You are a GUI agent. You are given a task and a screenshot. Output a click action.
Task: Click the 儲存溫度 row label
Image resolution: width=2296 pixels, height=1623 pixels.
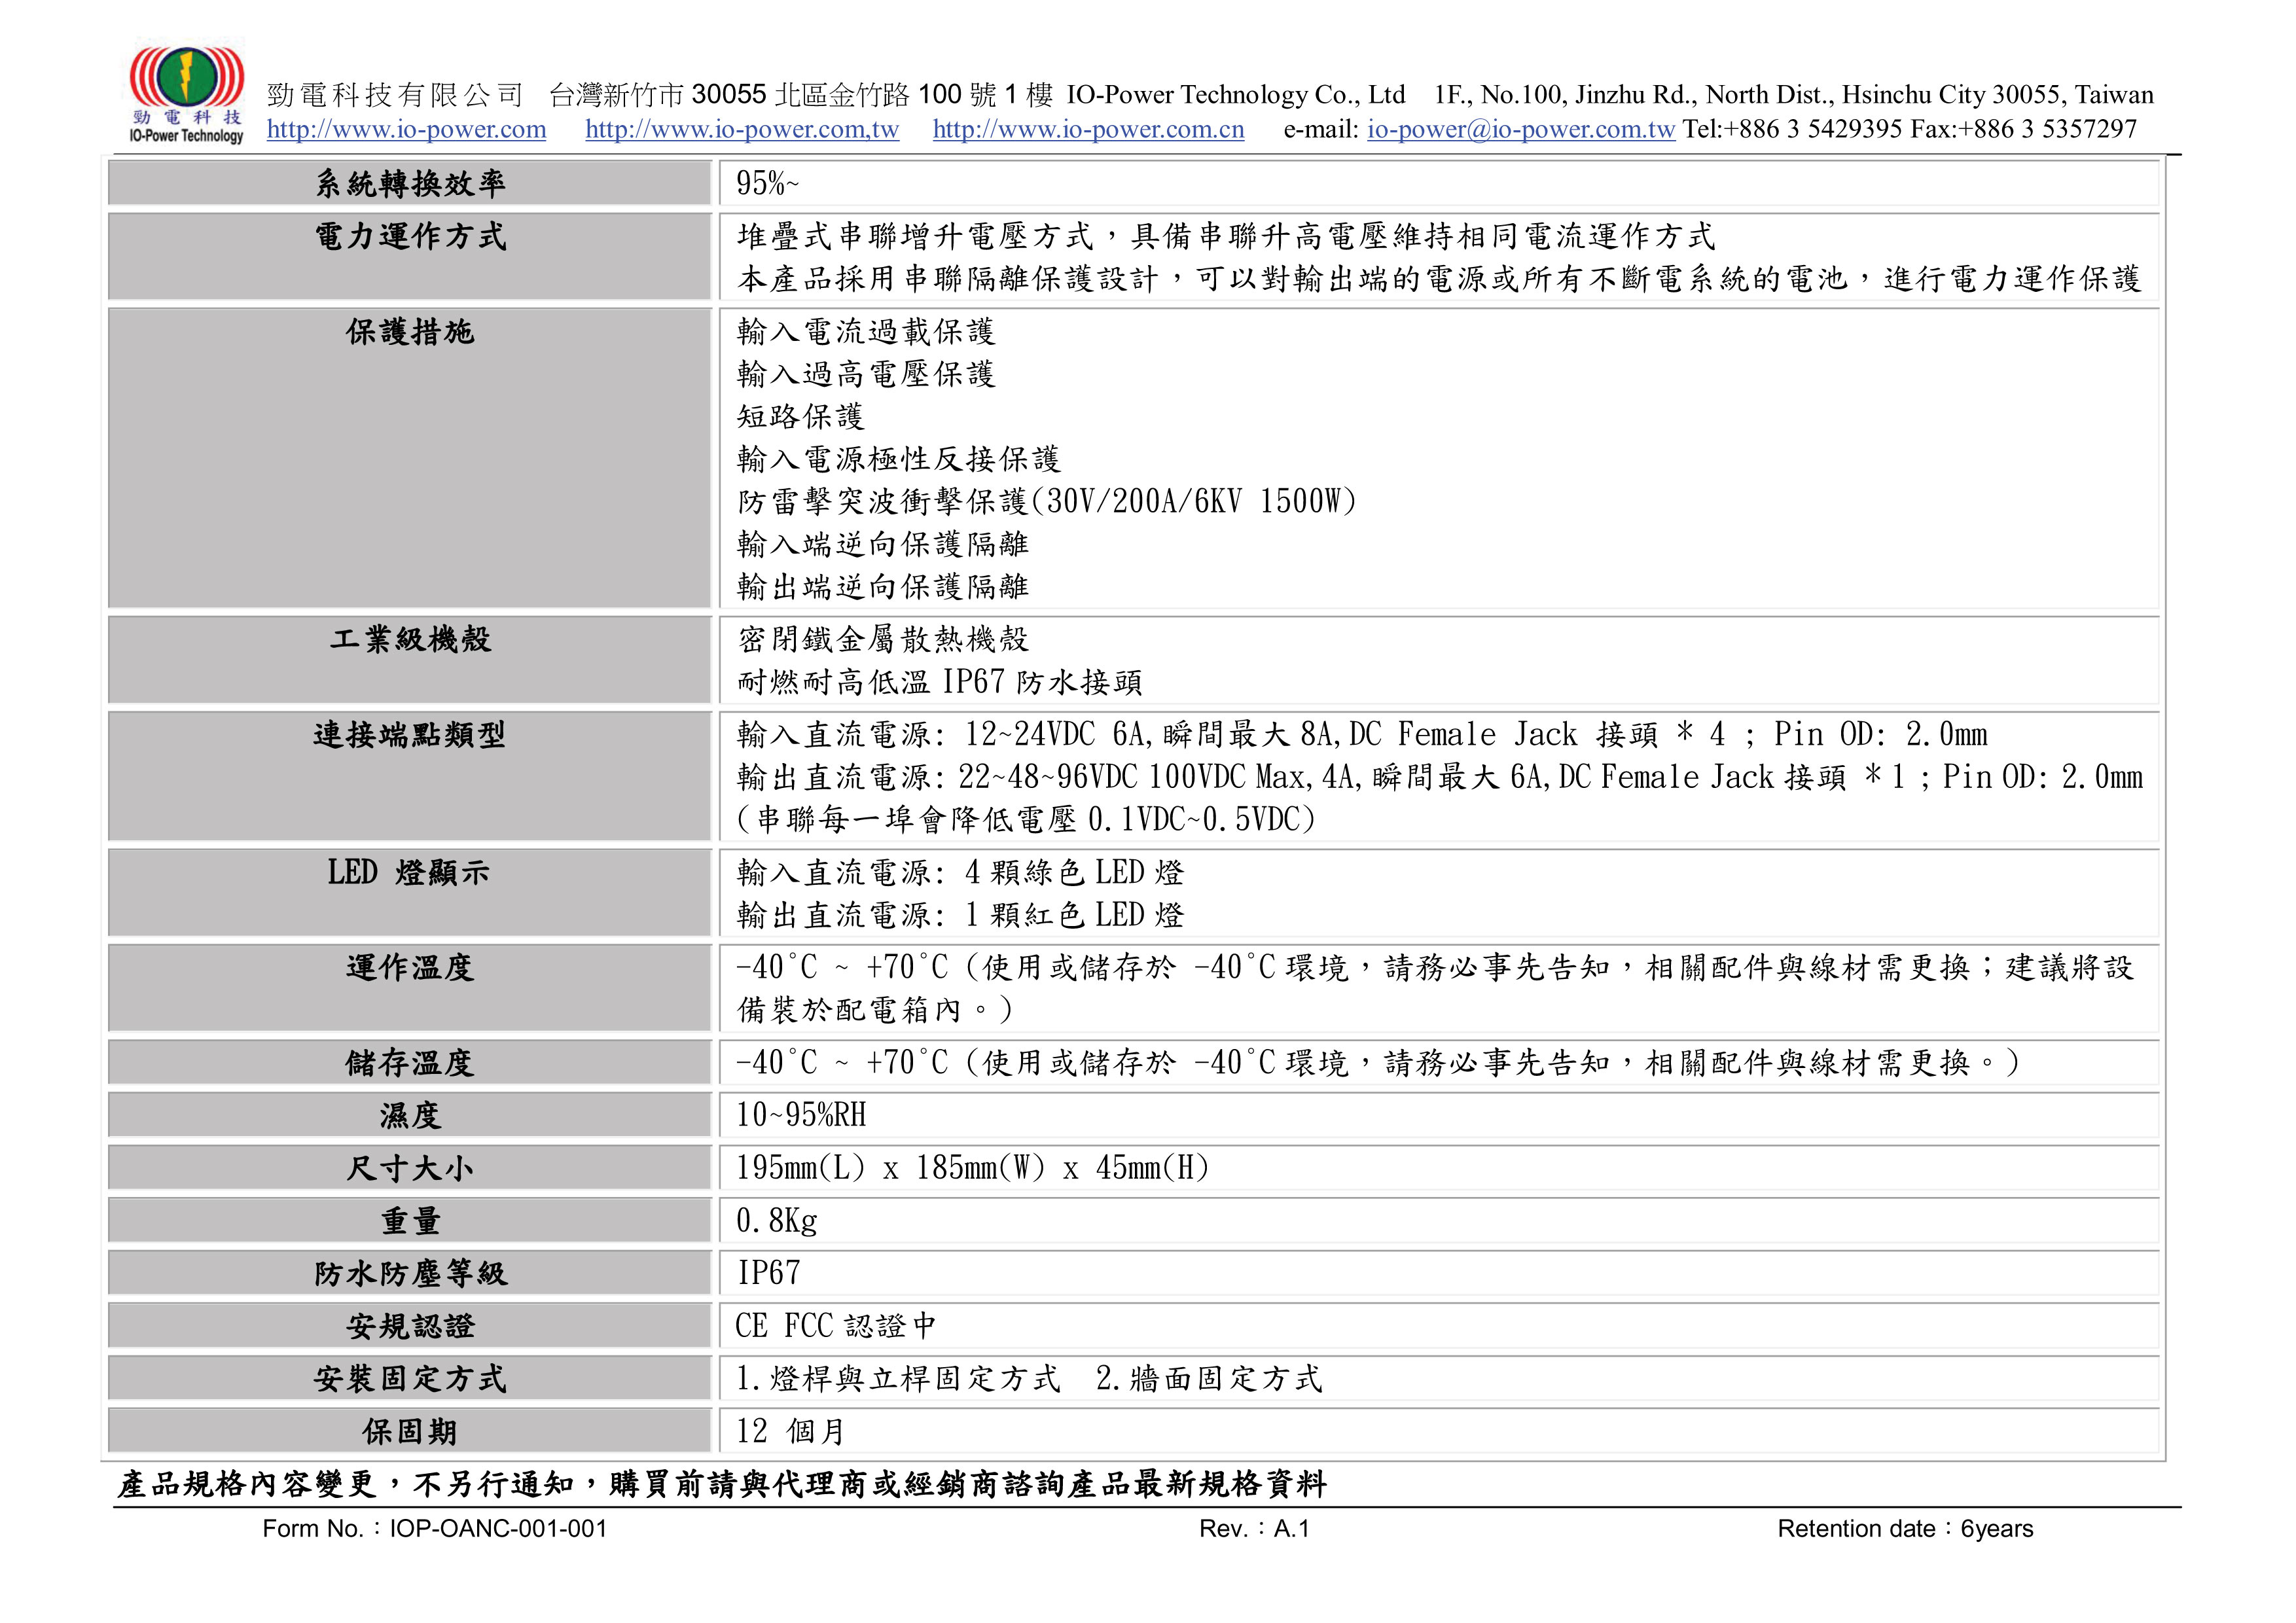[410, 1063]
